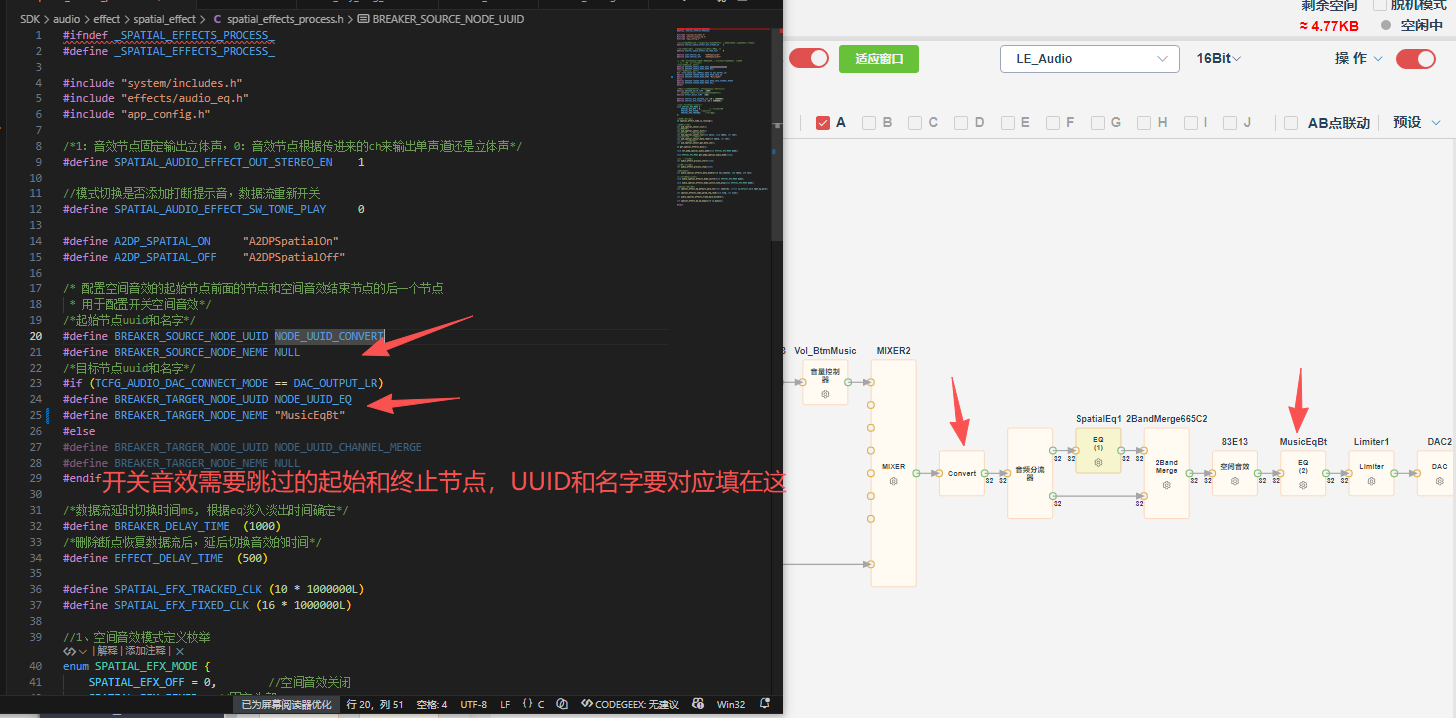The image size is (1456, 718).
Task: Select the Convert node in the flow diagram
Action: click(962, 474)
